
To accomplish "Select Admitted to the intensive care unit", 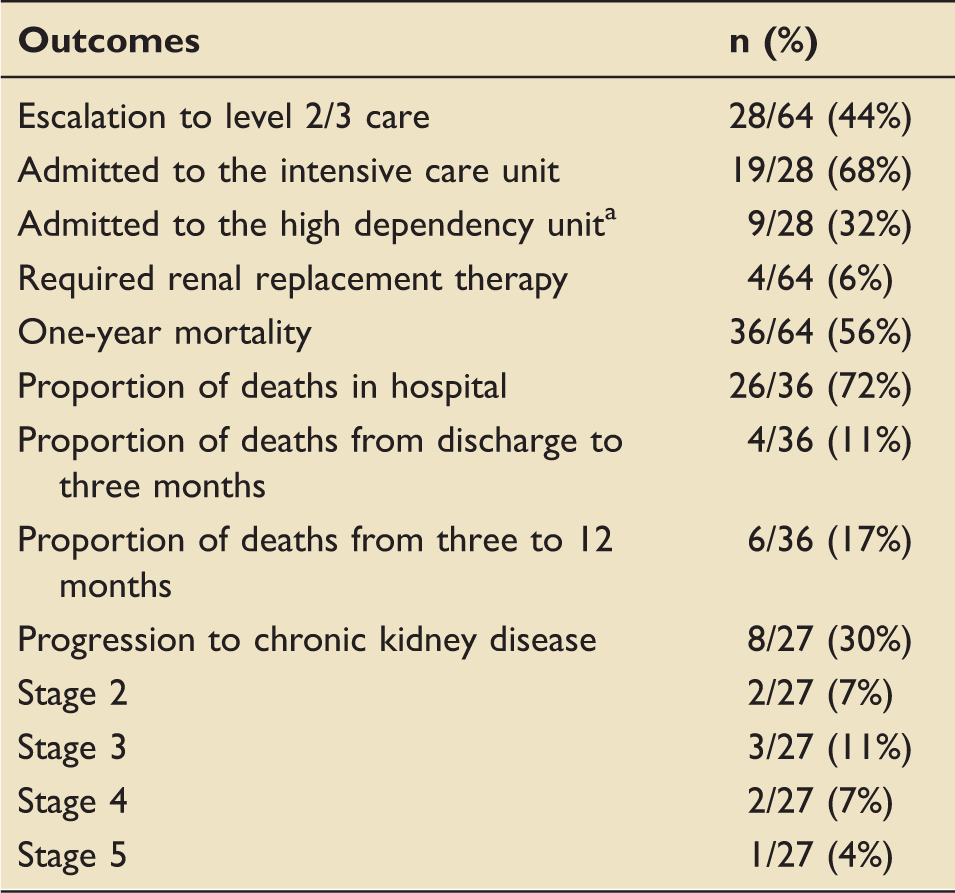I will tap(288, 170).
